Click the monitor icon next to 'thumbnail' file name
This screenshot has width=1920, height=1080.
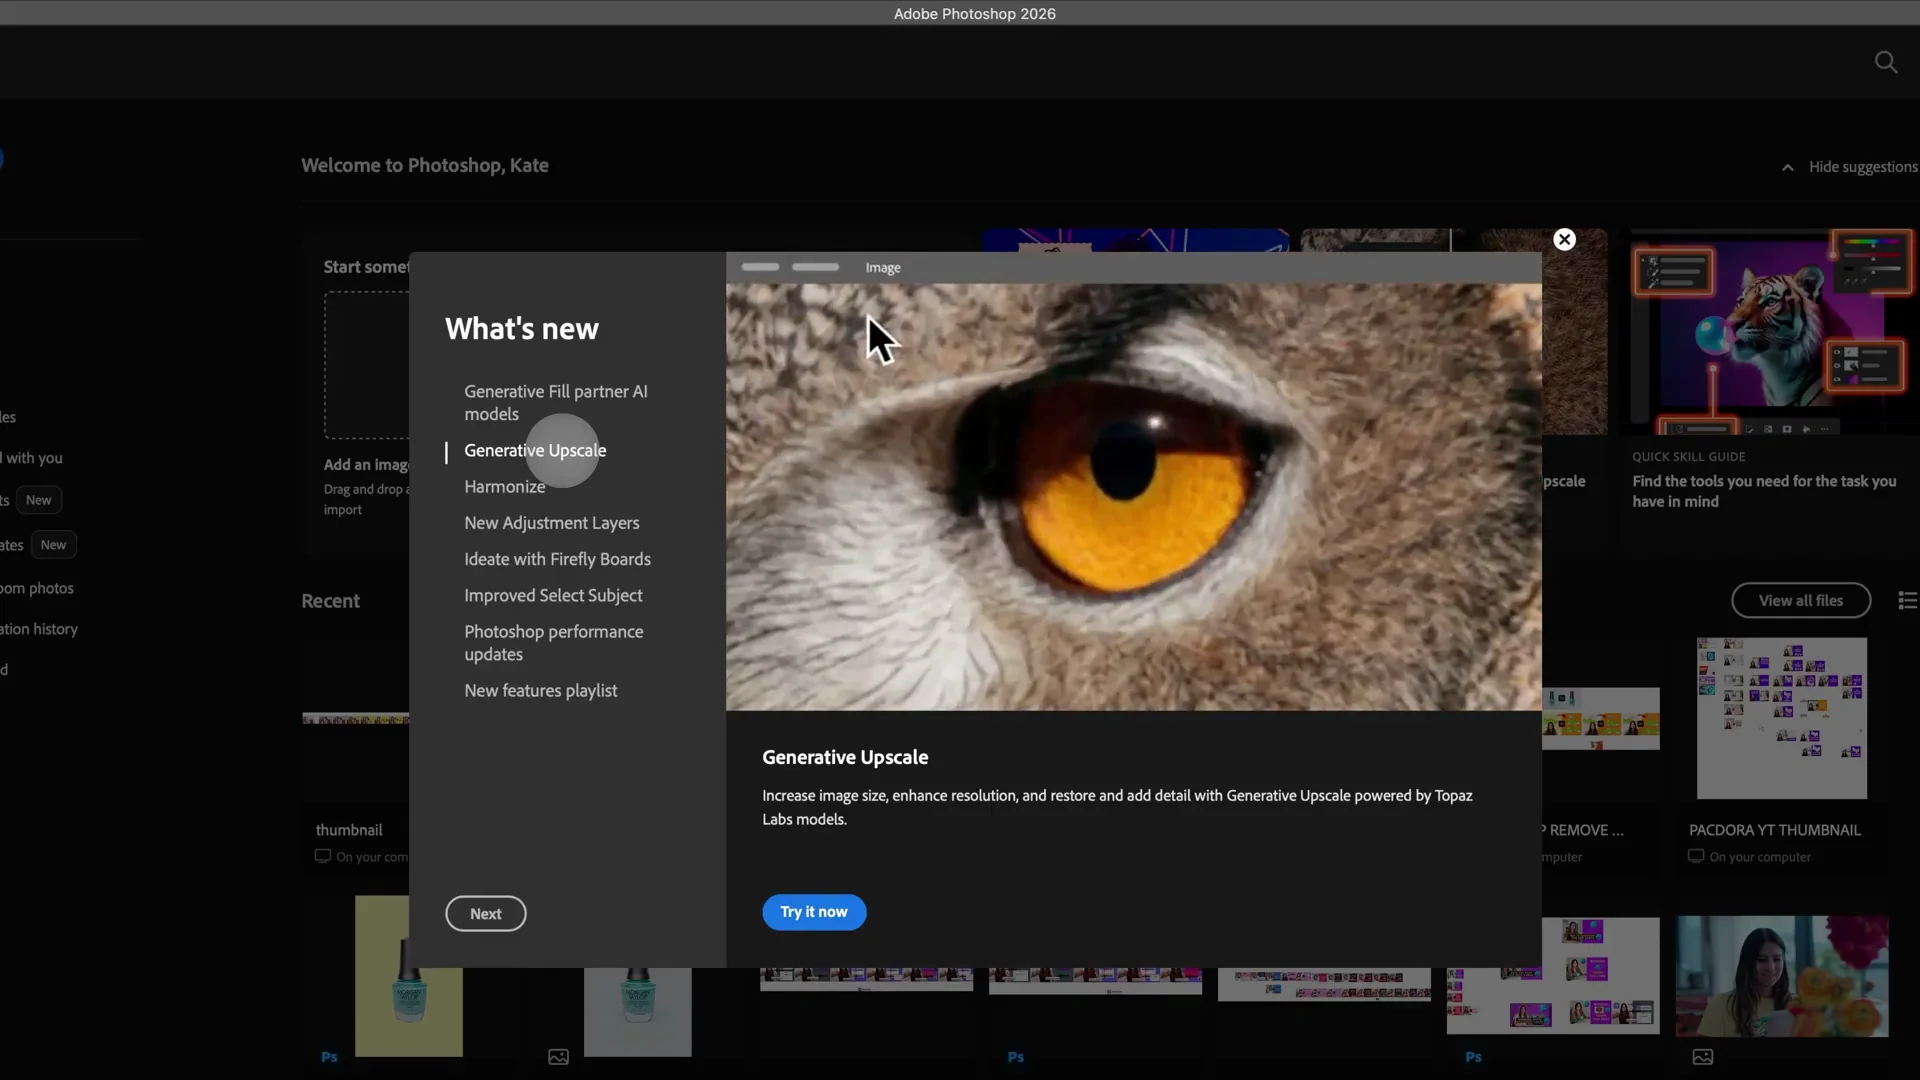[x=322, y=857]
